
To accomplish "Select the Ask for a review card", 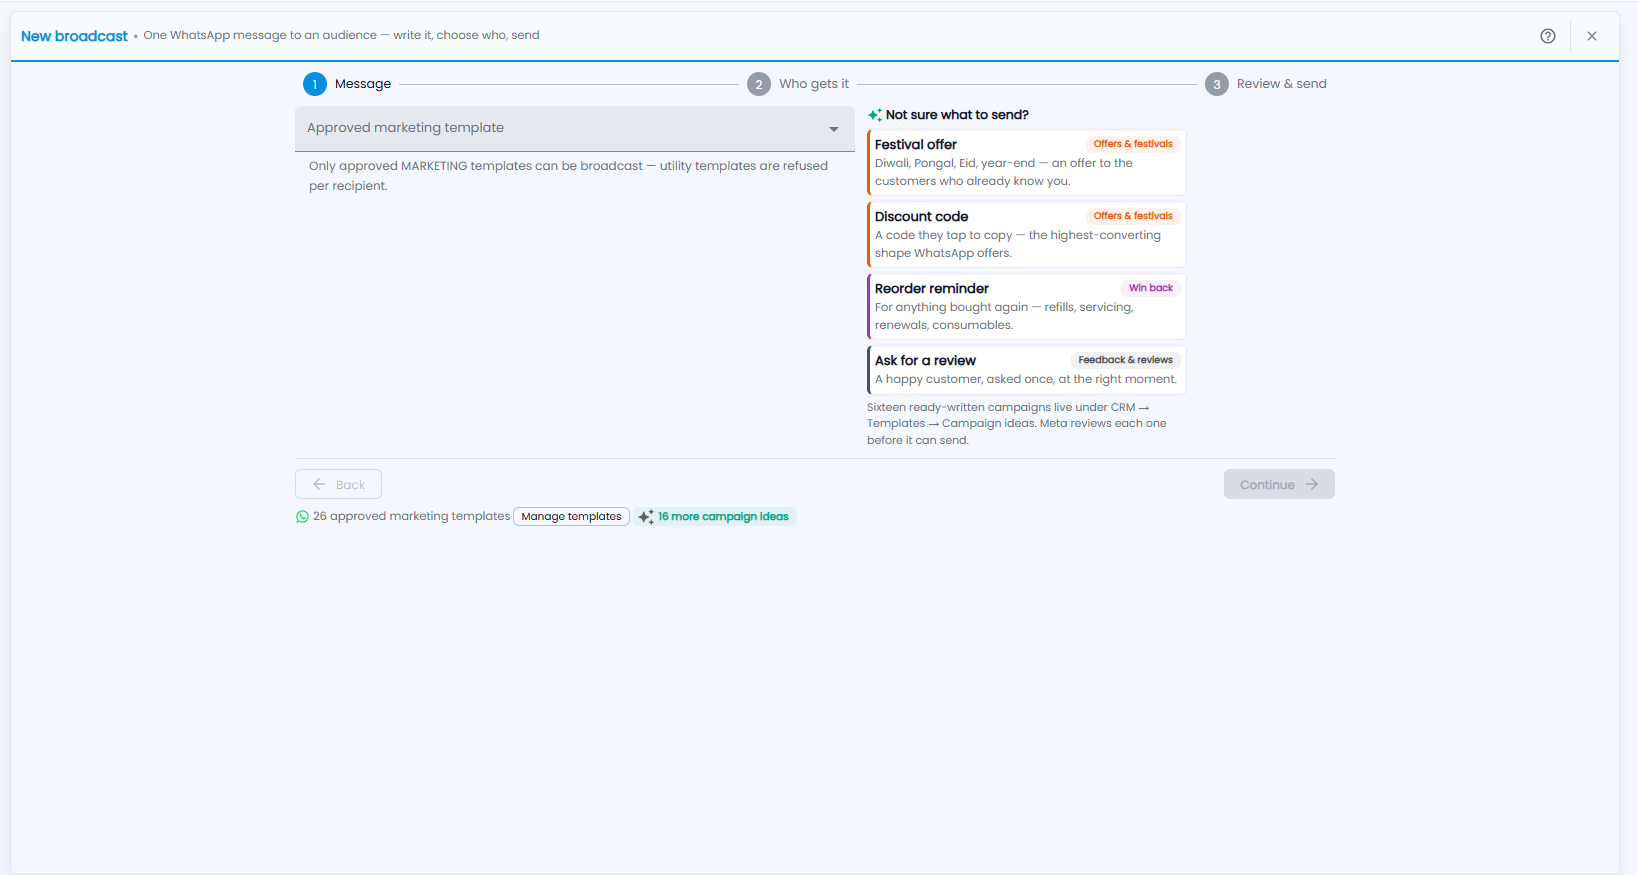I will pos(1027,370).
